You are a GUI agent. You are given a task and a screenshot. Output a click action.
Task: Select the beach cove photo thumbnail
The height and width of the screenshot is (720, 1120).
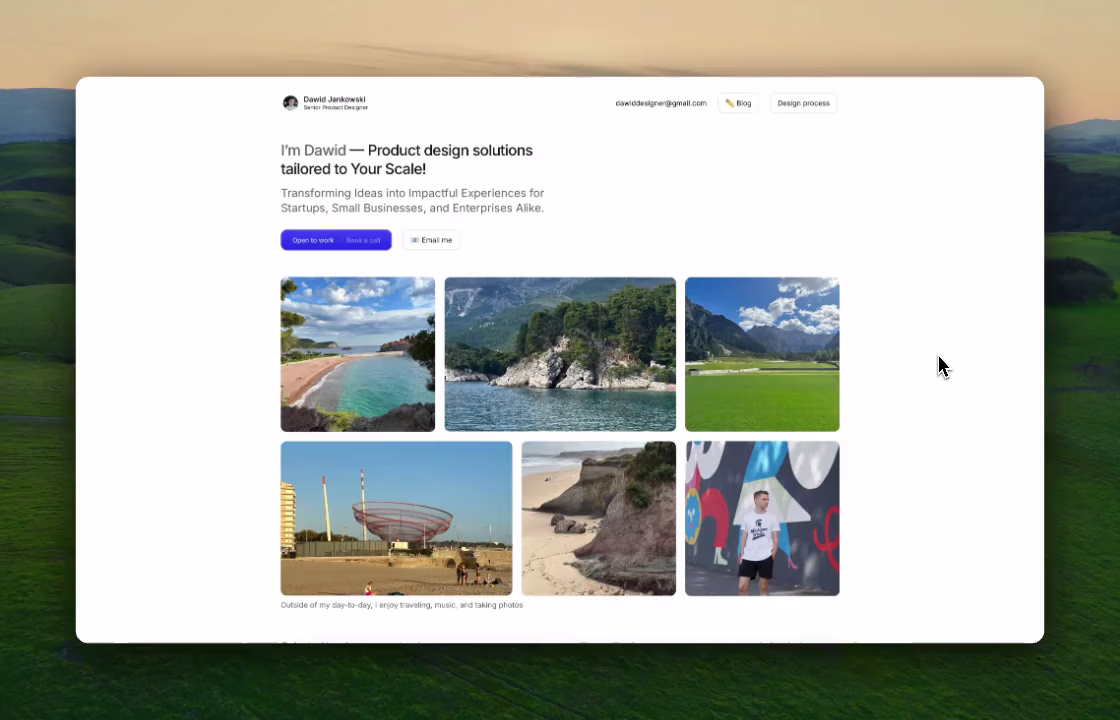pyautogui.click(x=357, y=354)
